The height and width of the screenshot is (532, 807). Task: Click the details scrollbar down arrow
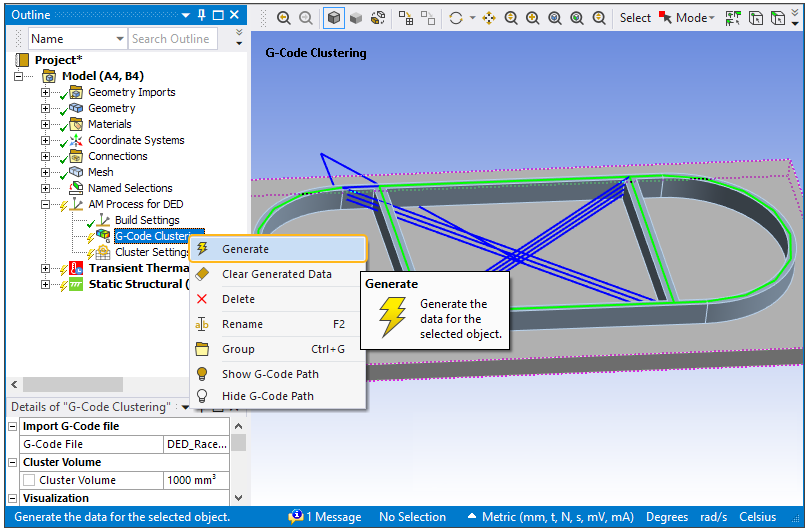pos(238,498)
